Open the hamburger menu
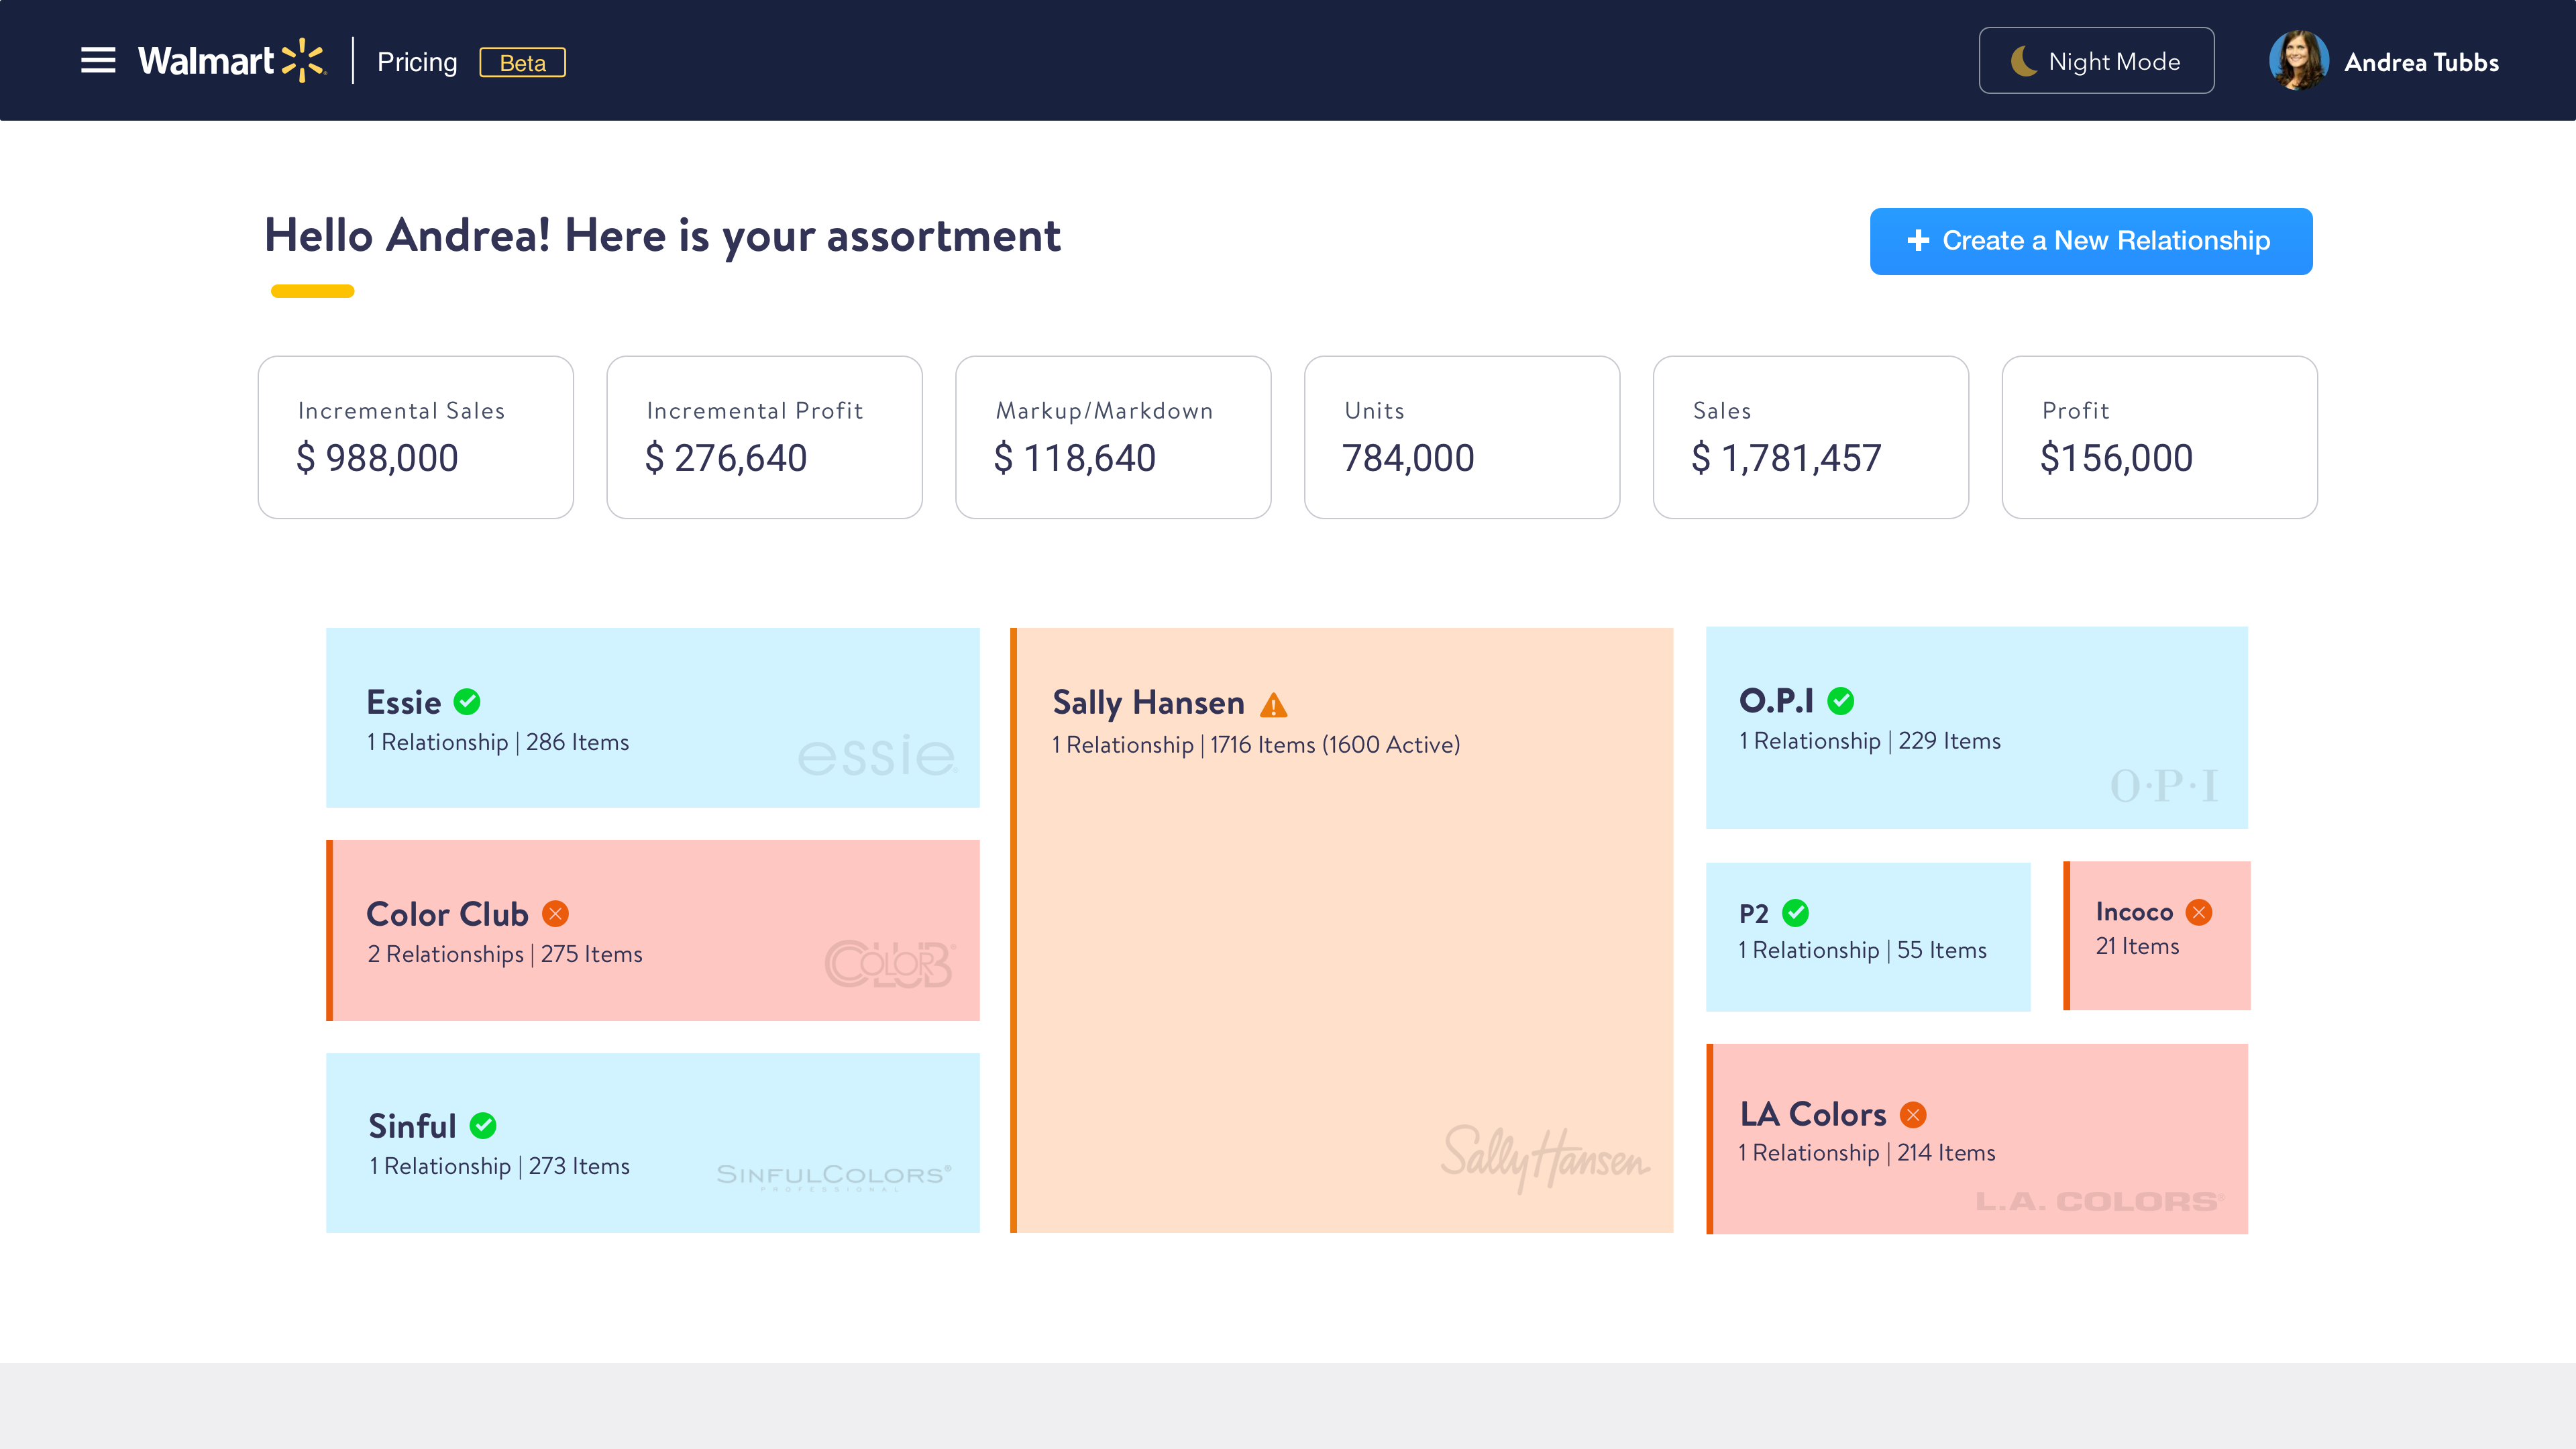 (98, 61)
